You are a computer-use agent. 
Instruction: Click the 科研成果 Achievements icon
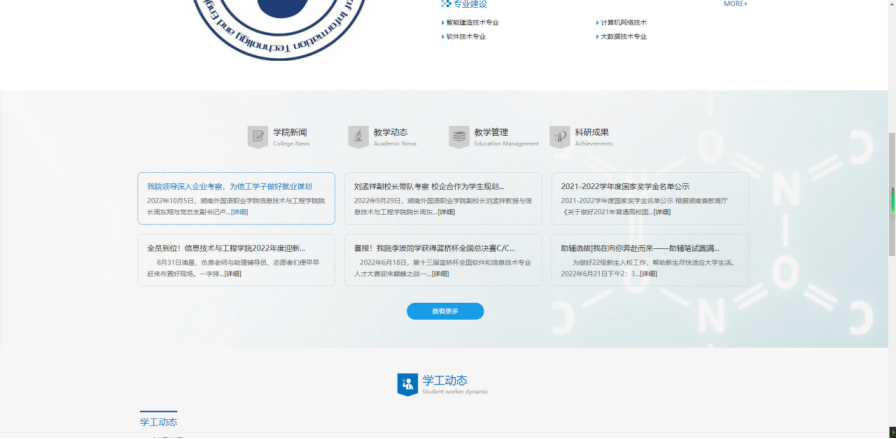[559, 136]
